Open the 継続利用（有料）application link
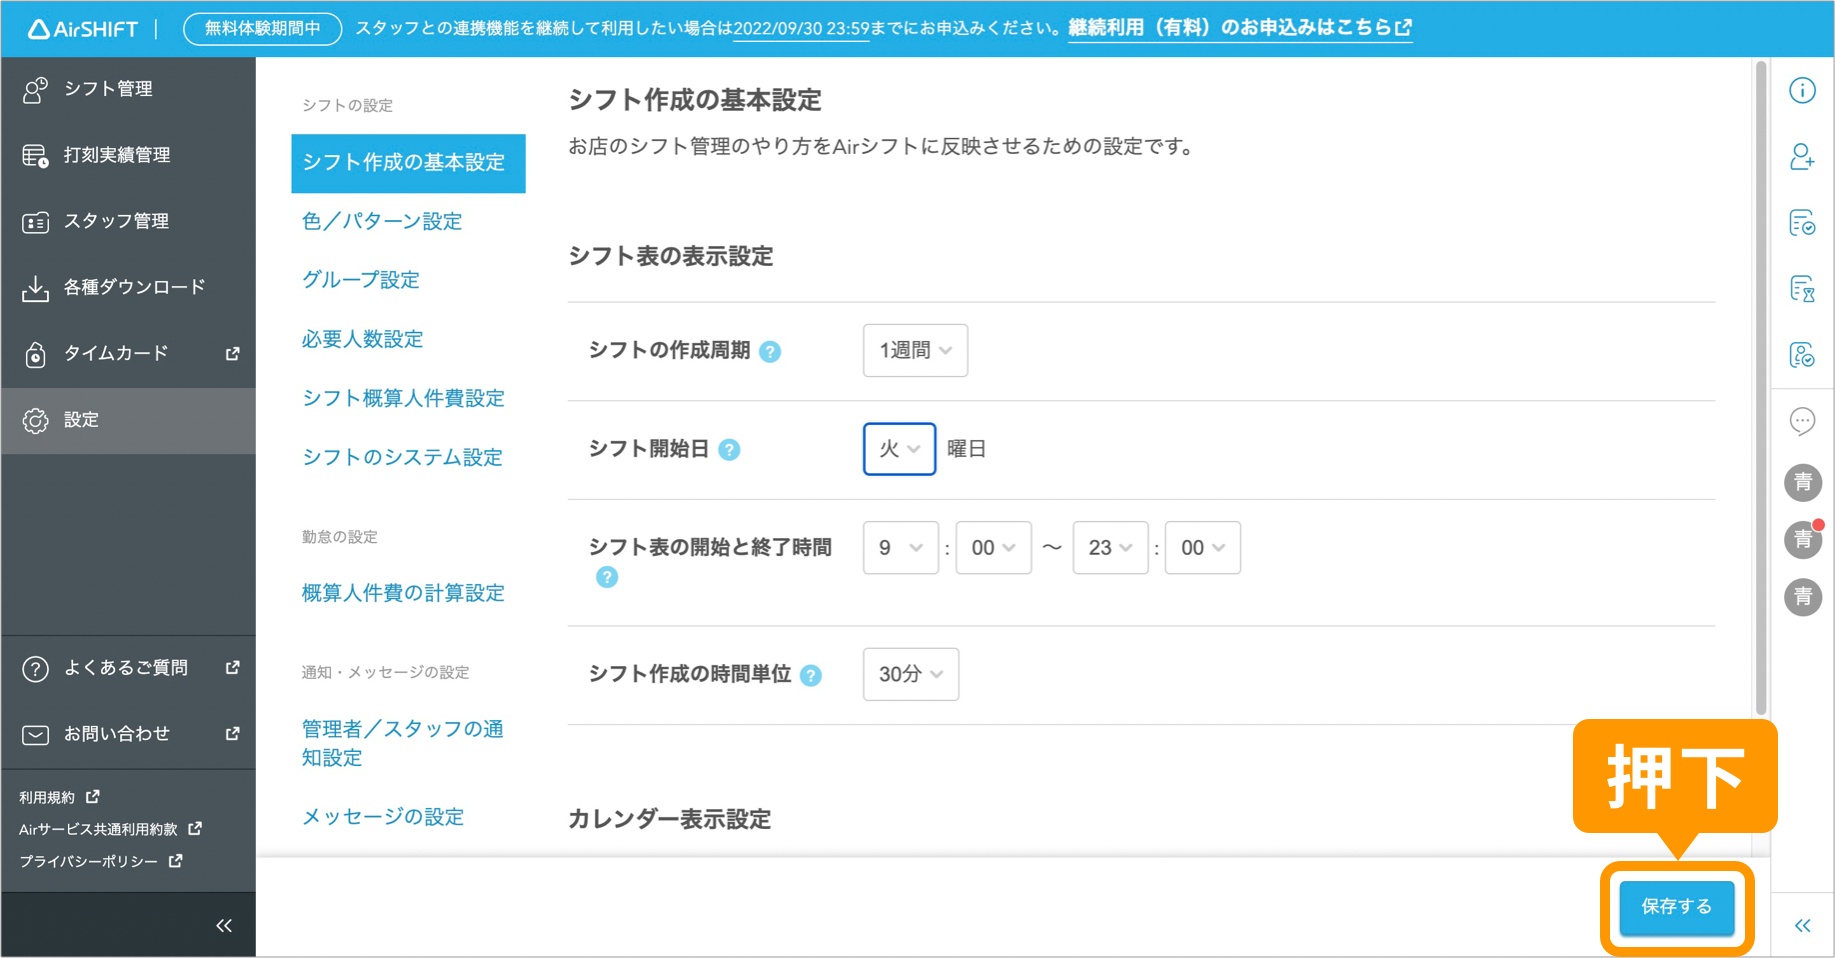This screenshot has width=1835, height=958. tap(1237, 28)
